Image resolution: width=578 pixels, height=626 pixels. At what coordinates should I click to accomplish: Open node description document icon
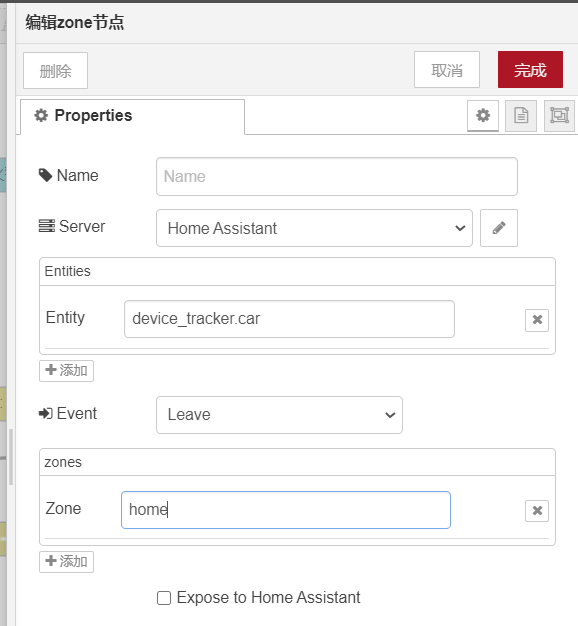(x=521, y=116)
